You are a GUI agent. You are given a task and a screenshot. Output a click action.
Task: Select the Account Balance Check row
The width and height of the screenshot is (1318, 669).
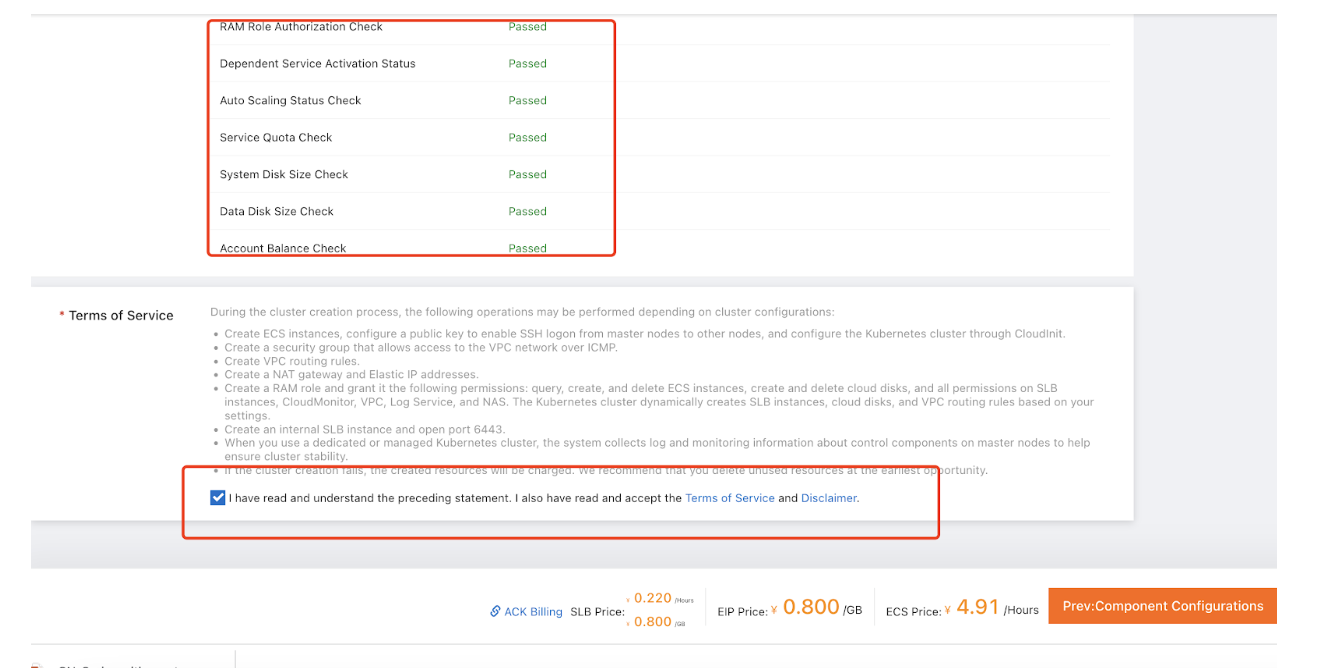[x=283, y=248]
